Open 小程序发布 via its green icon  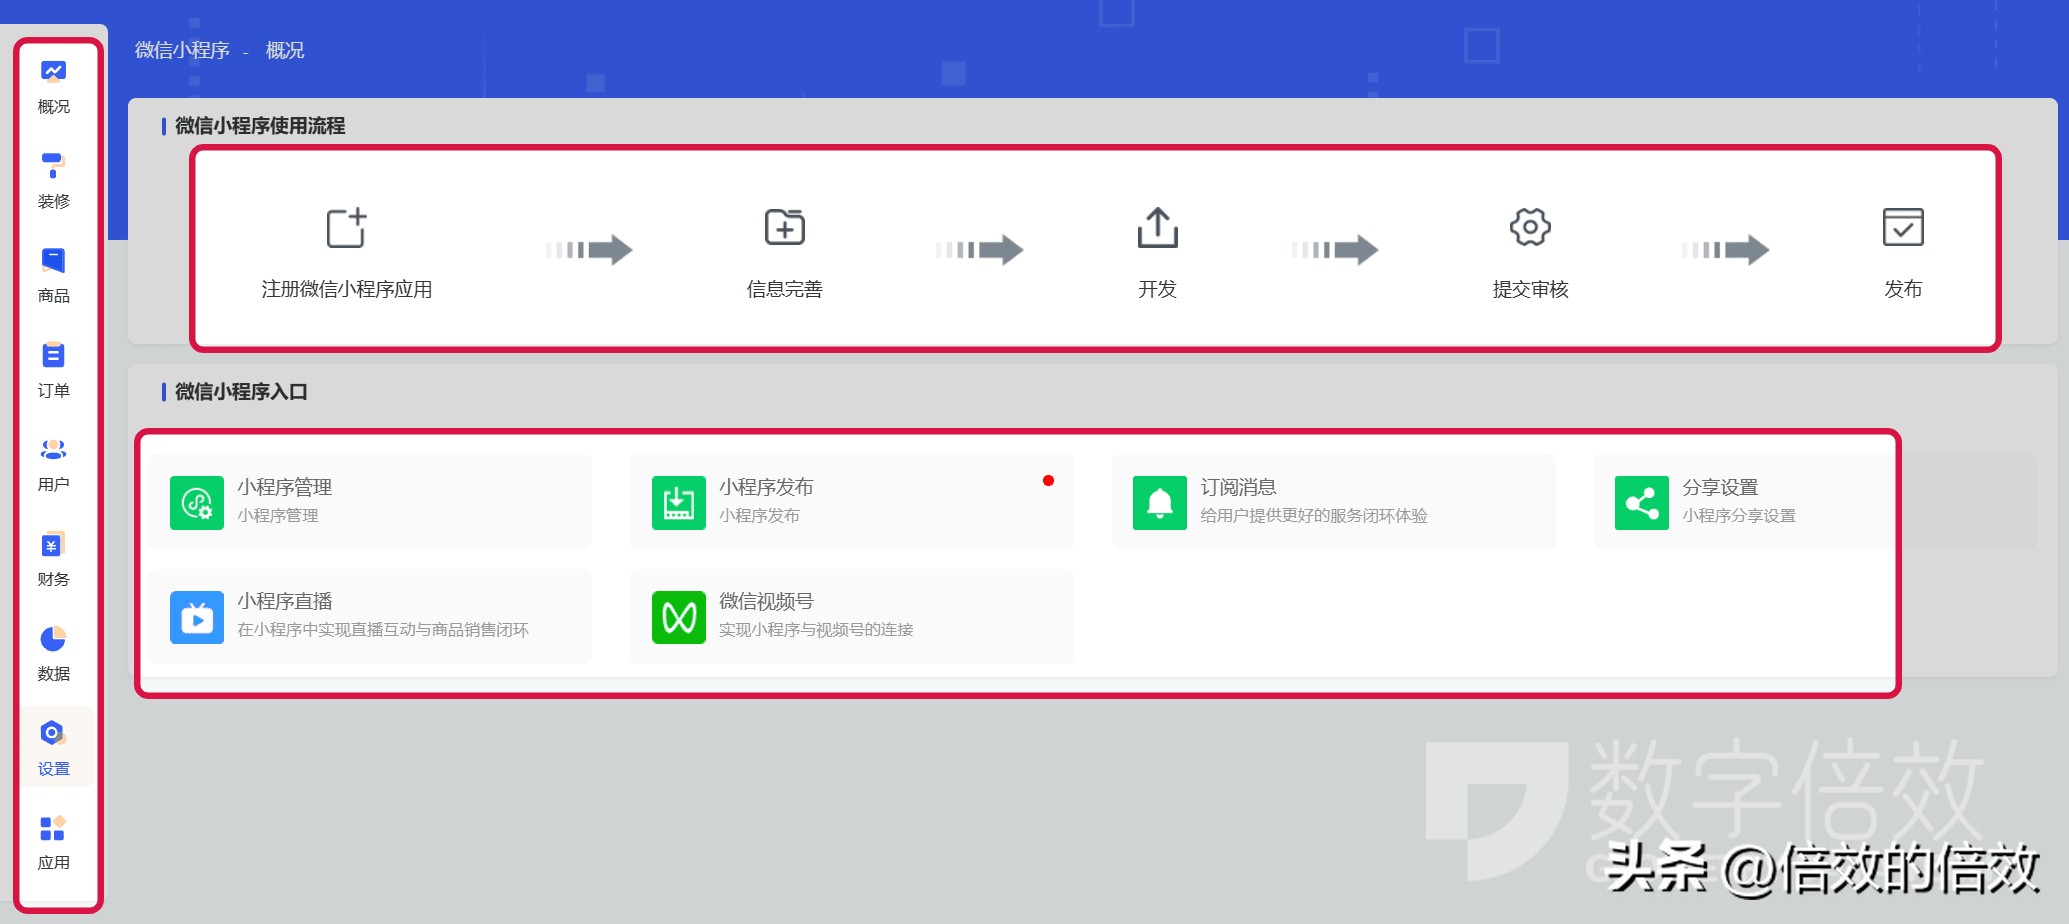678,501
